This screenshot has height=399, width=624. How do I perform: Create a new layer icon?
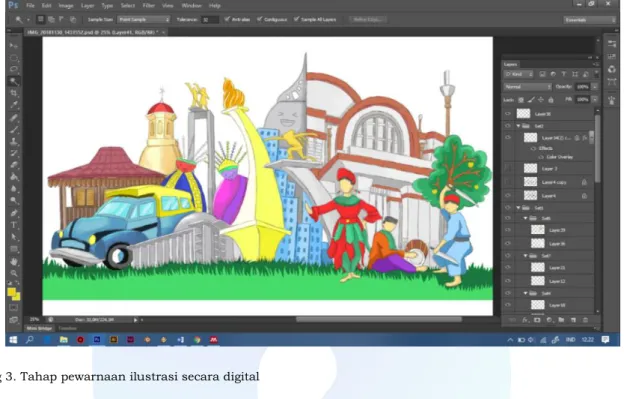[x=573, y=320]
